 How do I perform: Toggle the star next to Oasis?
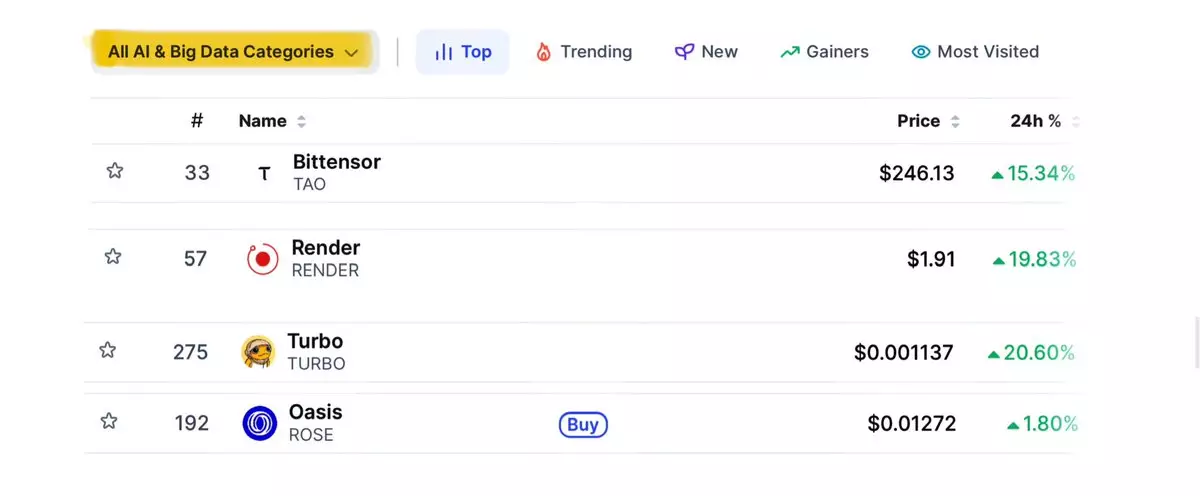pyautogui.click(x=109, y=421)
